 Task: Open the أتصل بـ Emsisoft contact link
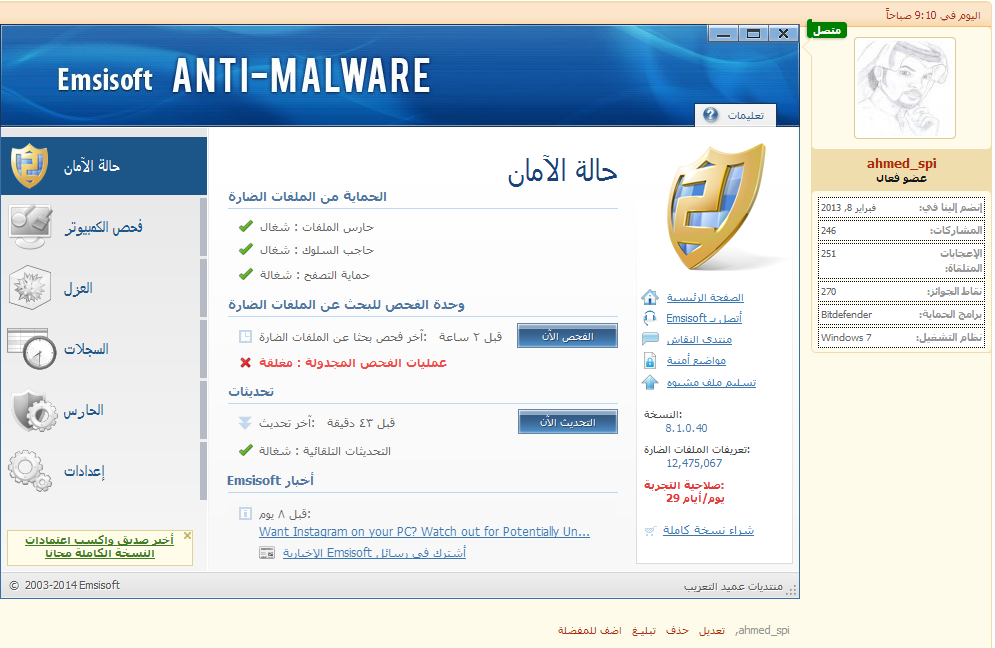pos(704,318)
